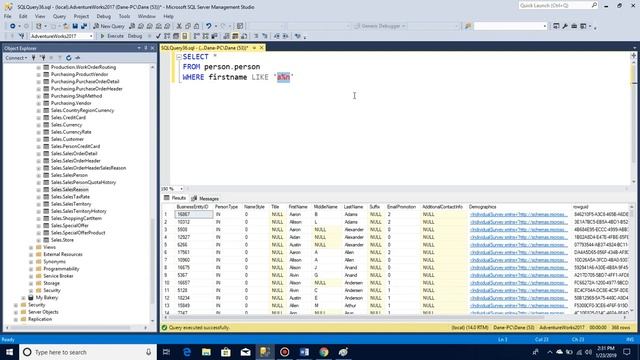Open Google Chrome from taskbar
Image resolution: width=640 pixels, height=360 pixels.
324,352
